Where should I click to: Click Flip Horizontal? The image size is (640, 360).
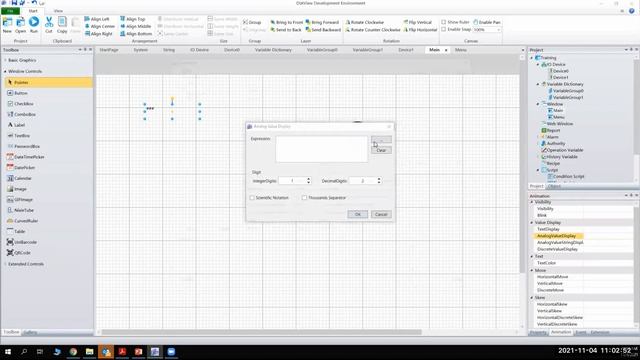[x=420, y=29]
